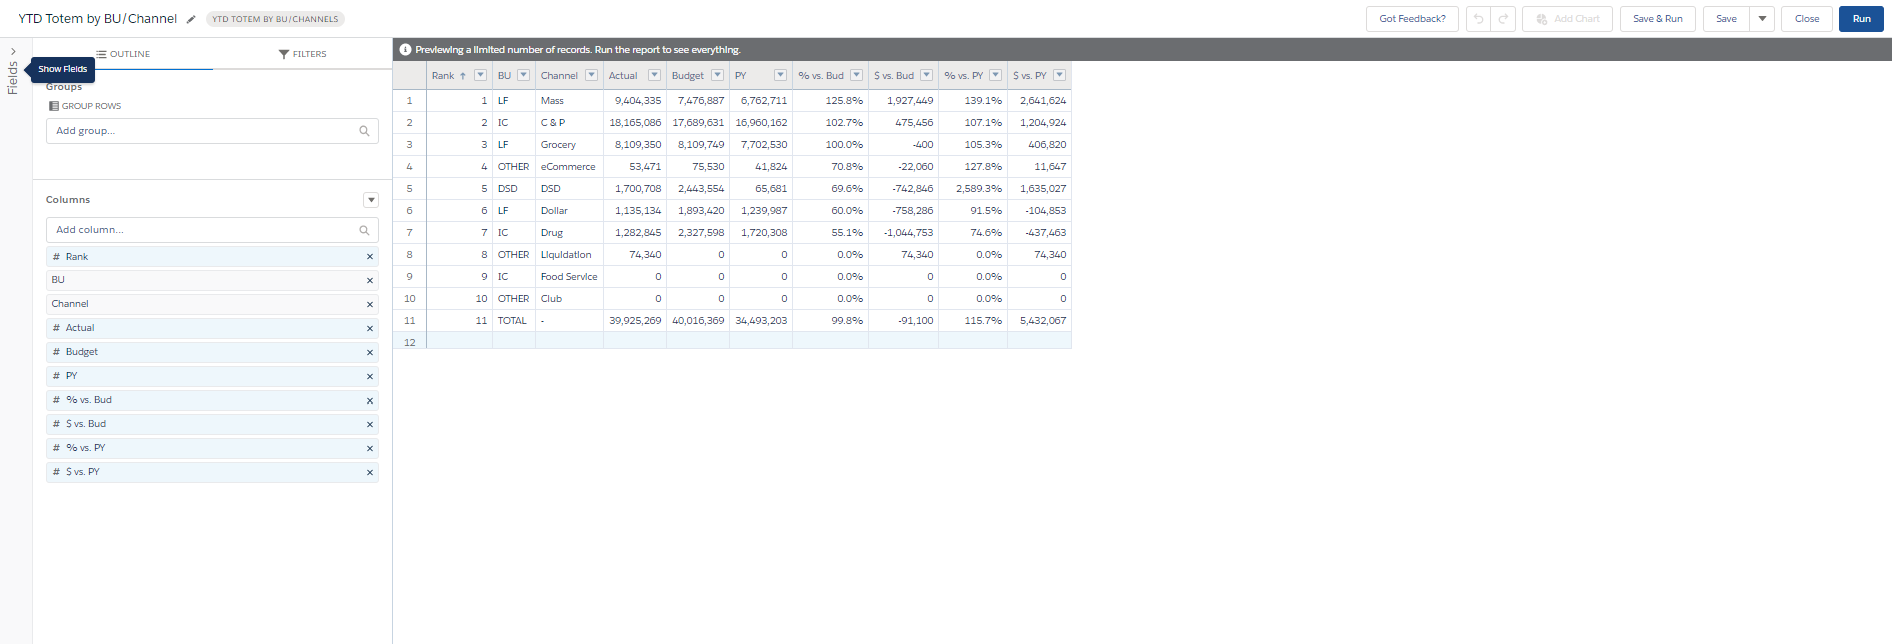
Task: Click the Save & Run button
Action: coord(1657,19)
